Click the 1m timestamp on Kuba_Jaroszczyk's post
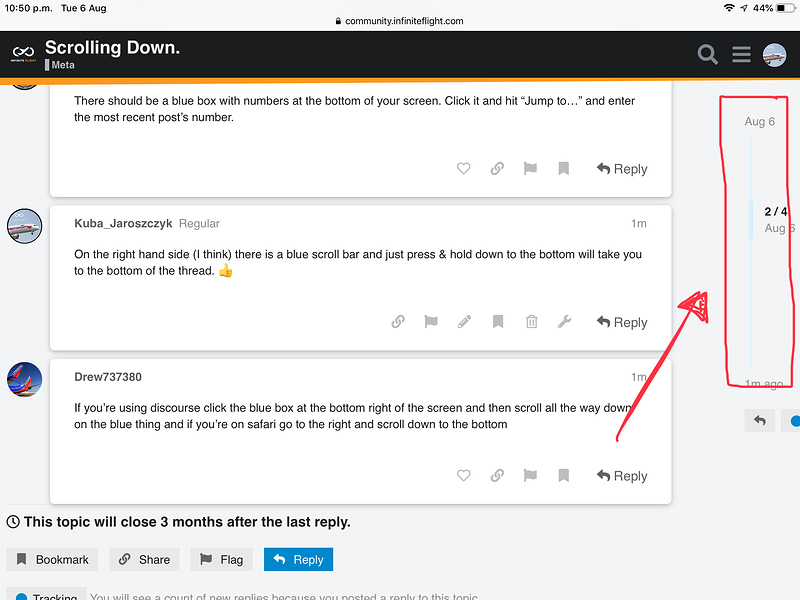Screen dimensions: 800x600 639,223
